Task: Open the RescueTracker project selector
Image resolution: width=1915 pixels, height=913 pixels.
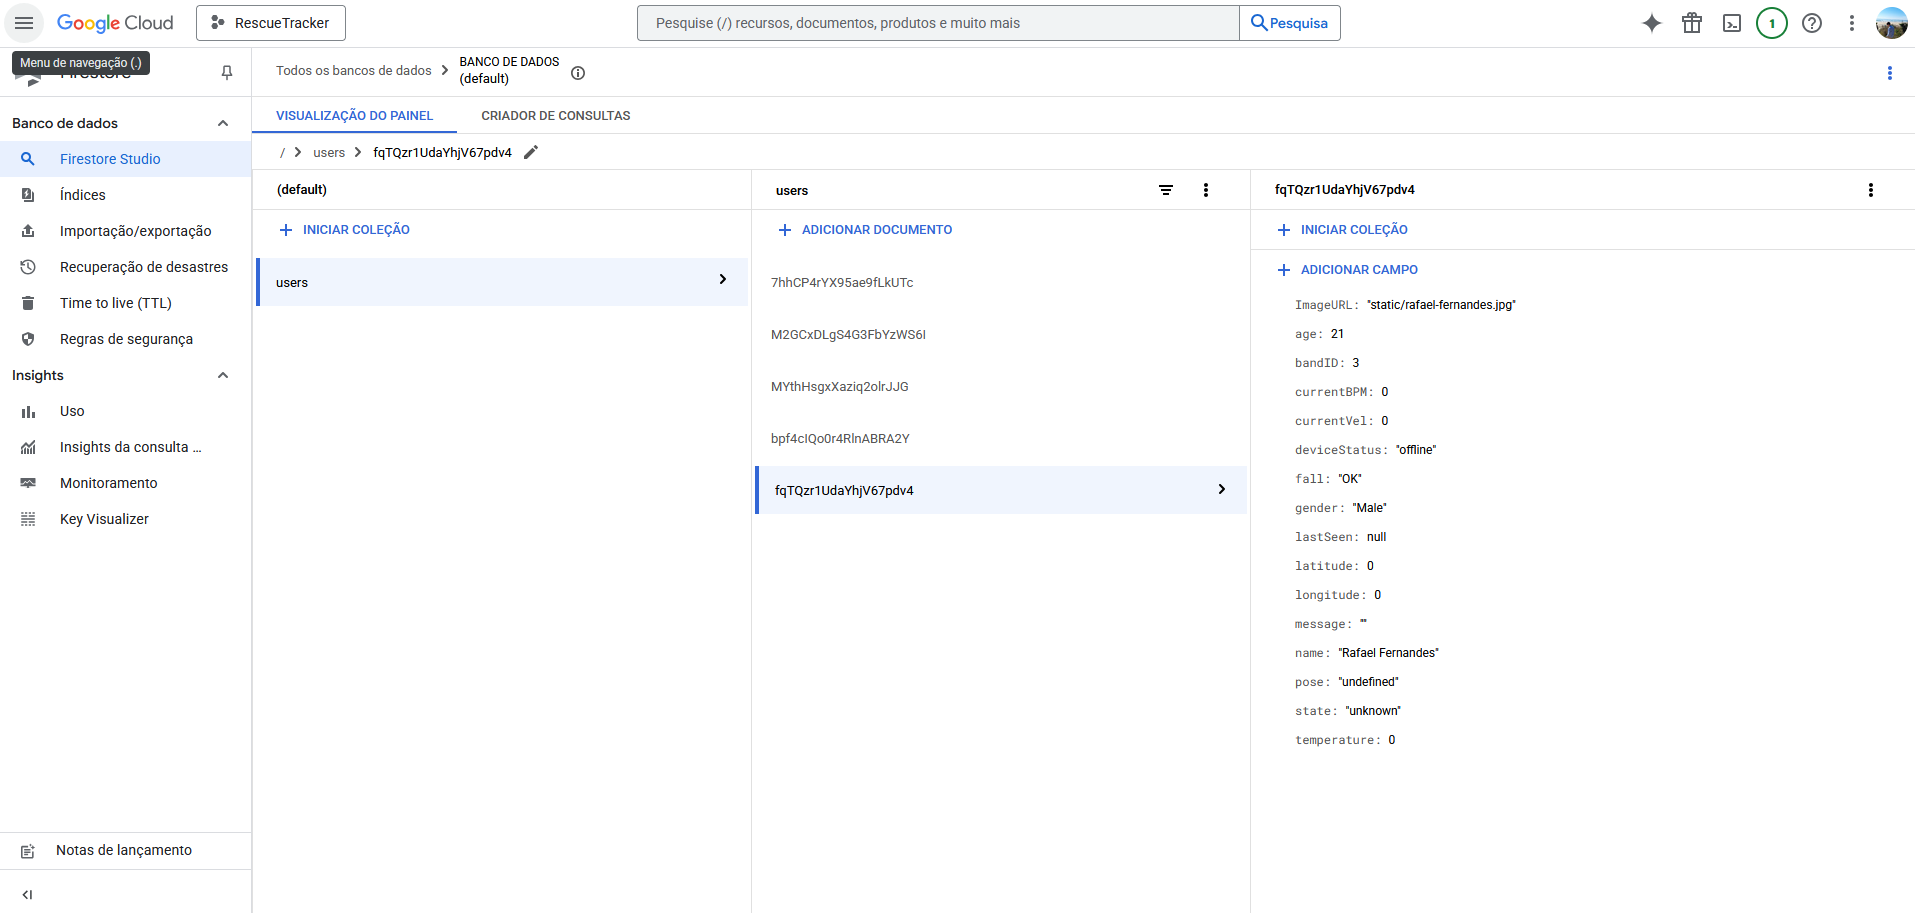Action: 271,23
